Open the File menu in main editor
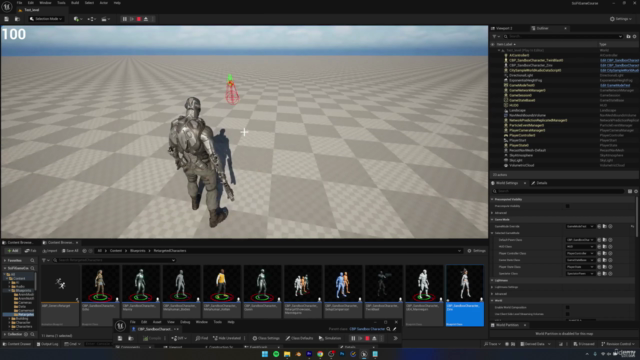This screenshot has height=360, width=640. pos(19,3)
